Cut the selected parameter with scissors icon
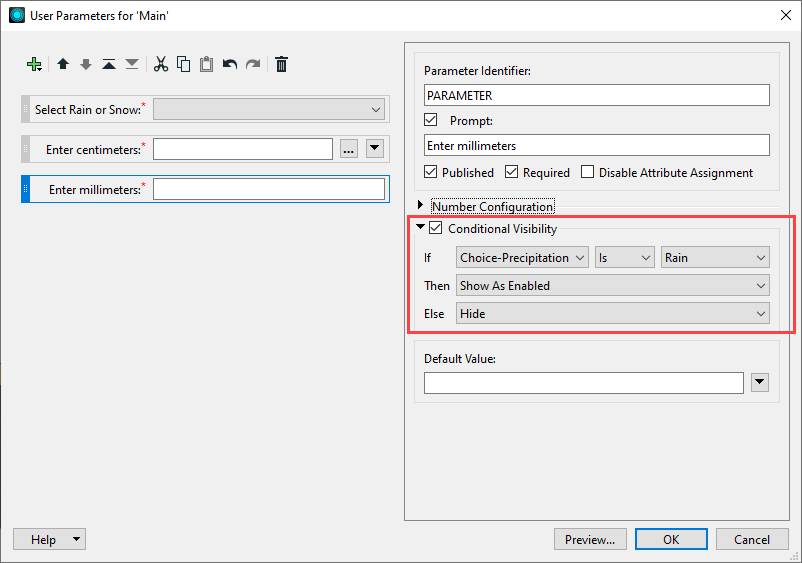Screen dimensions: 802x563 160,64
